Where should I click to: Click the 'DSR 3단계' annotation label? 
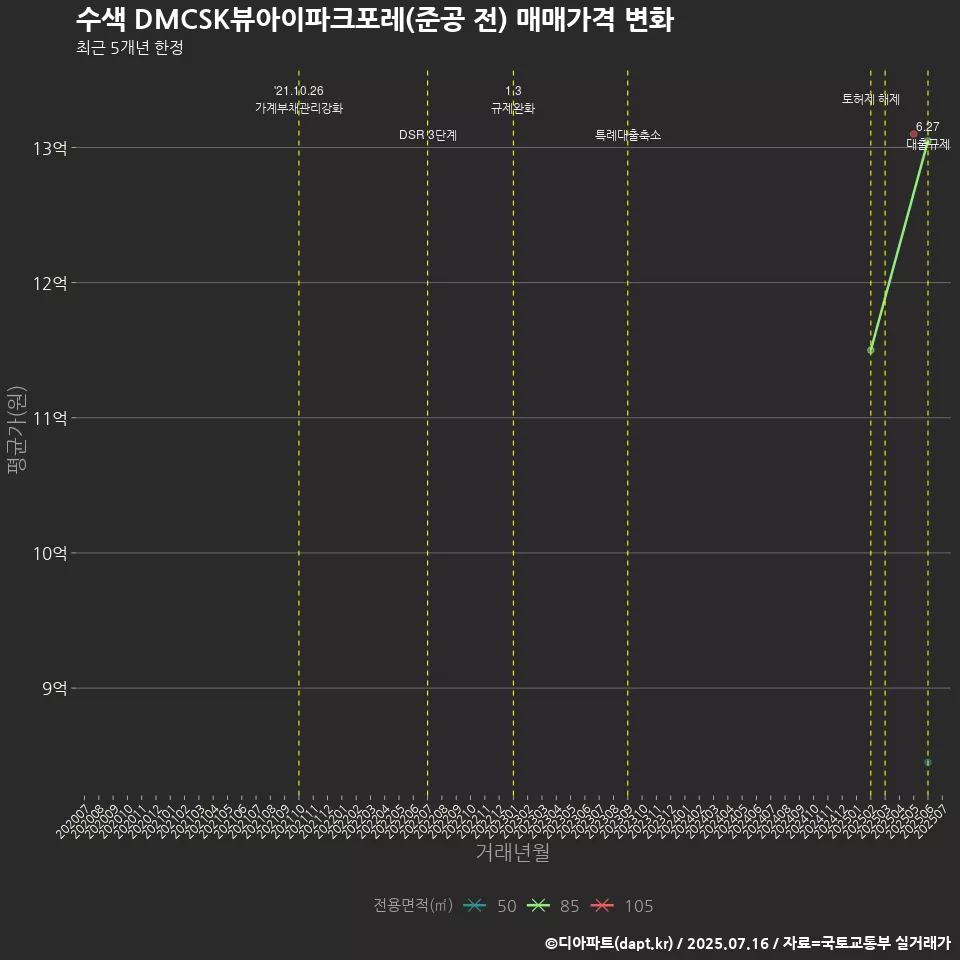tap(428, 135)
